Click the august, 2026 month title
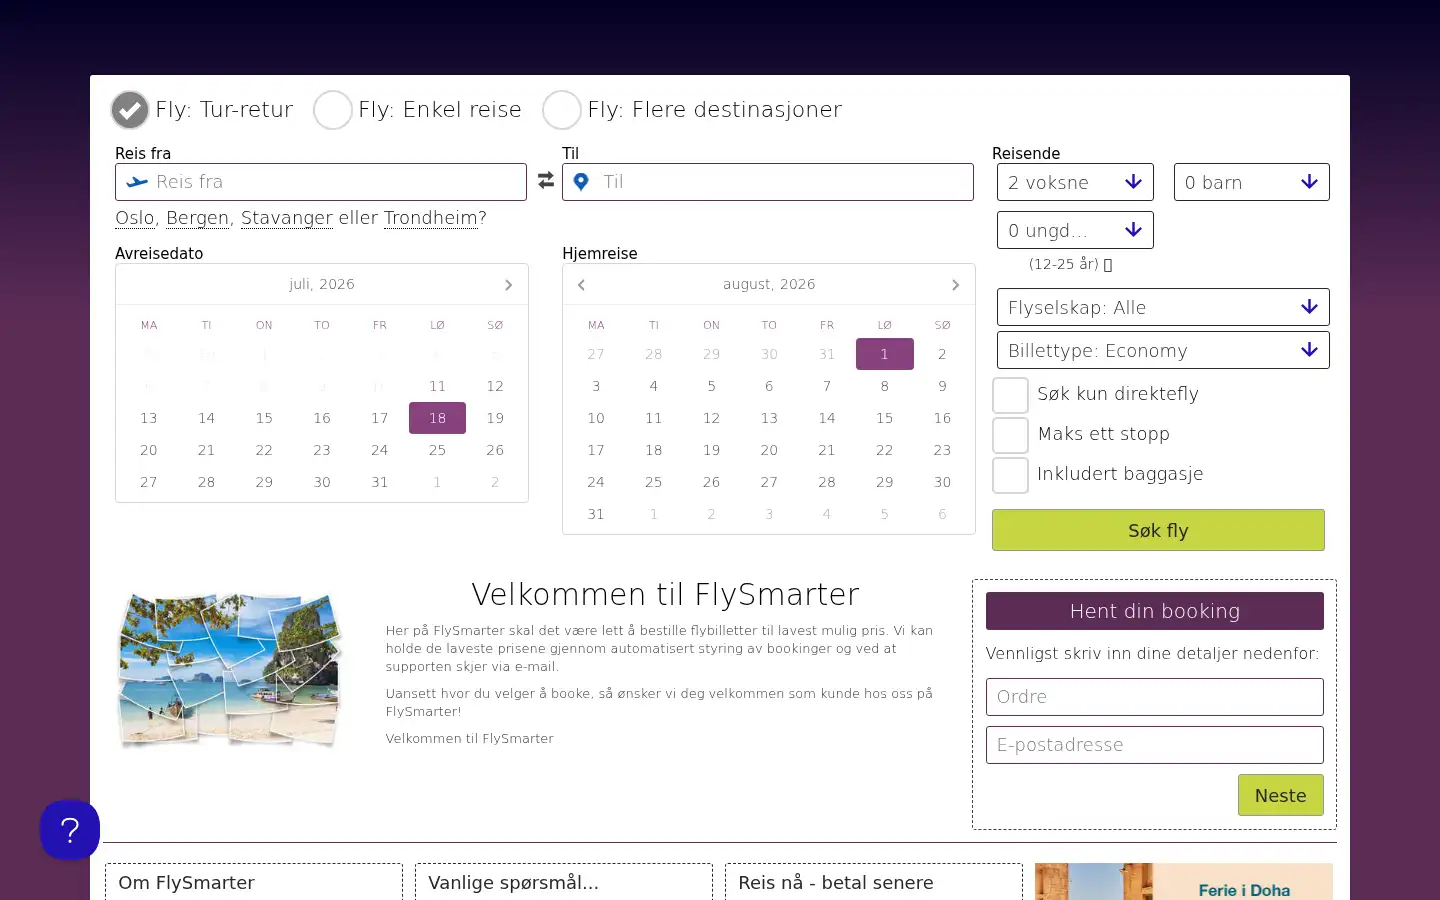The image size is (1440, 900). point(769,285)
